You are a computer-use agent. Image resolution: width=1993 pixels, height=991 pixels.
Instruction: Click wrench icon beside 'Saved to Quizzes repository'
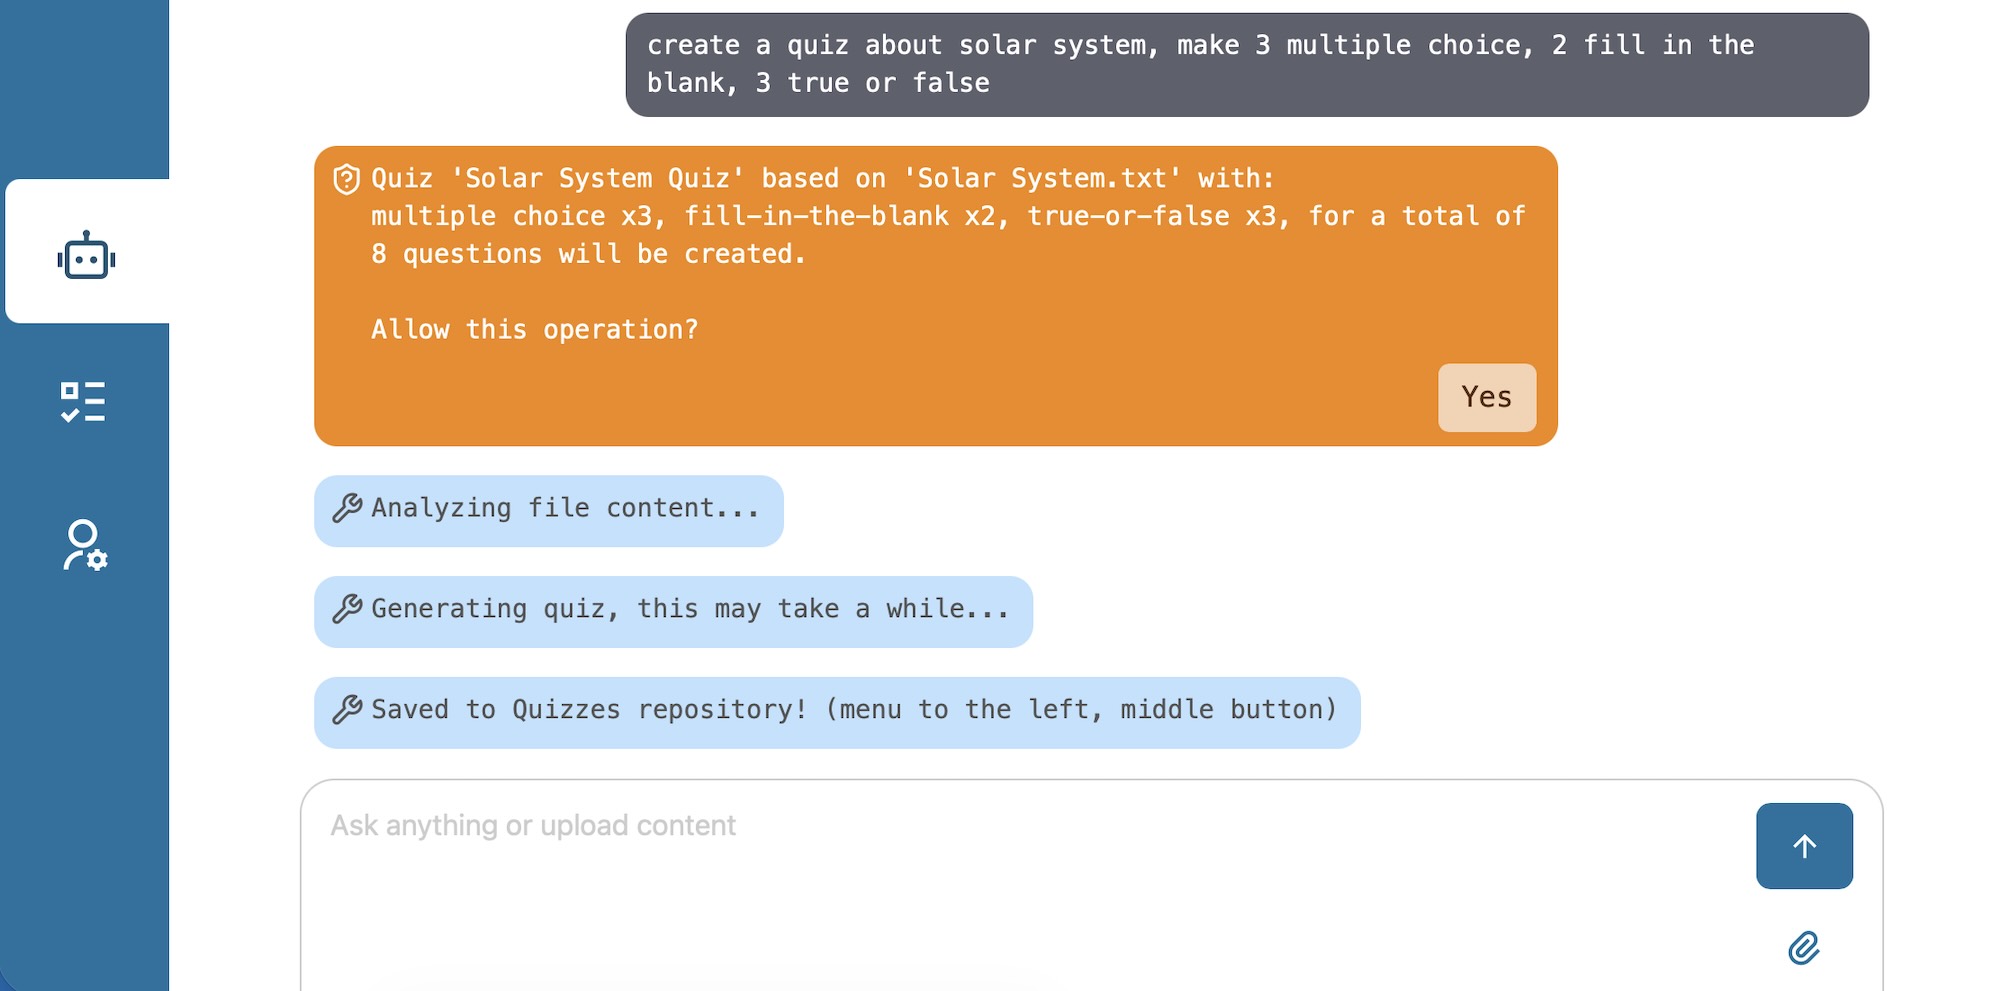point(346,710)
